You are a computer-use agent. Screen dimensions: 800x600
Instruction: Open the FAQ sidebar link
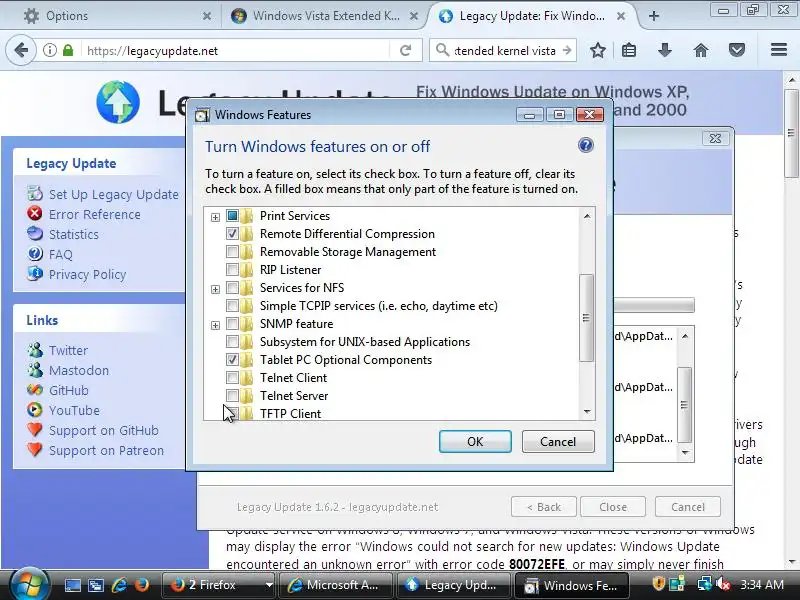click(x=61, y=254)
